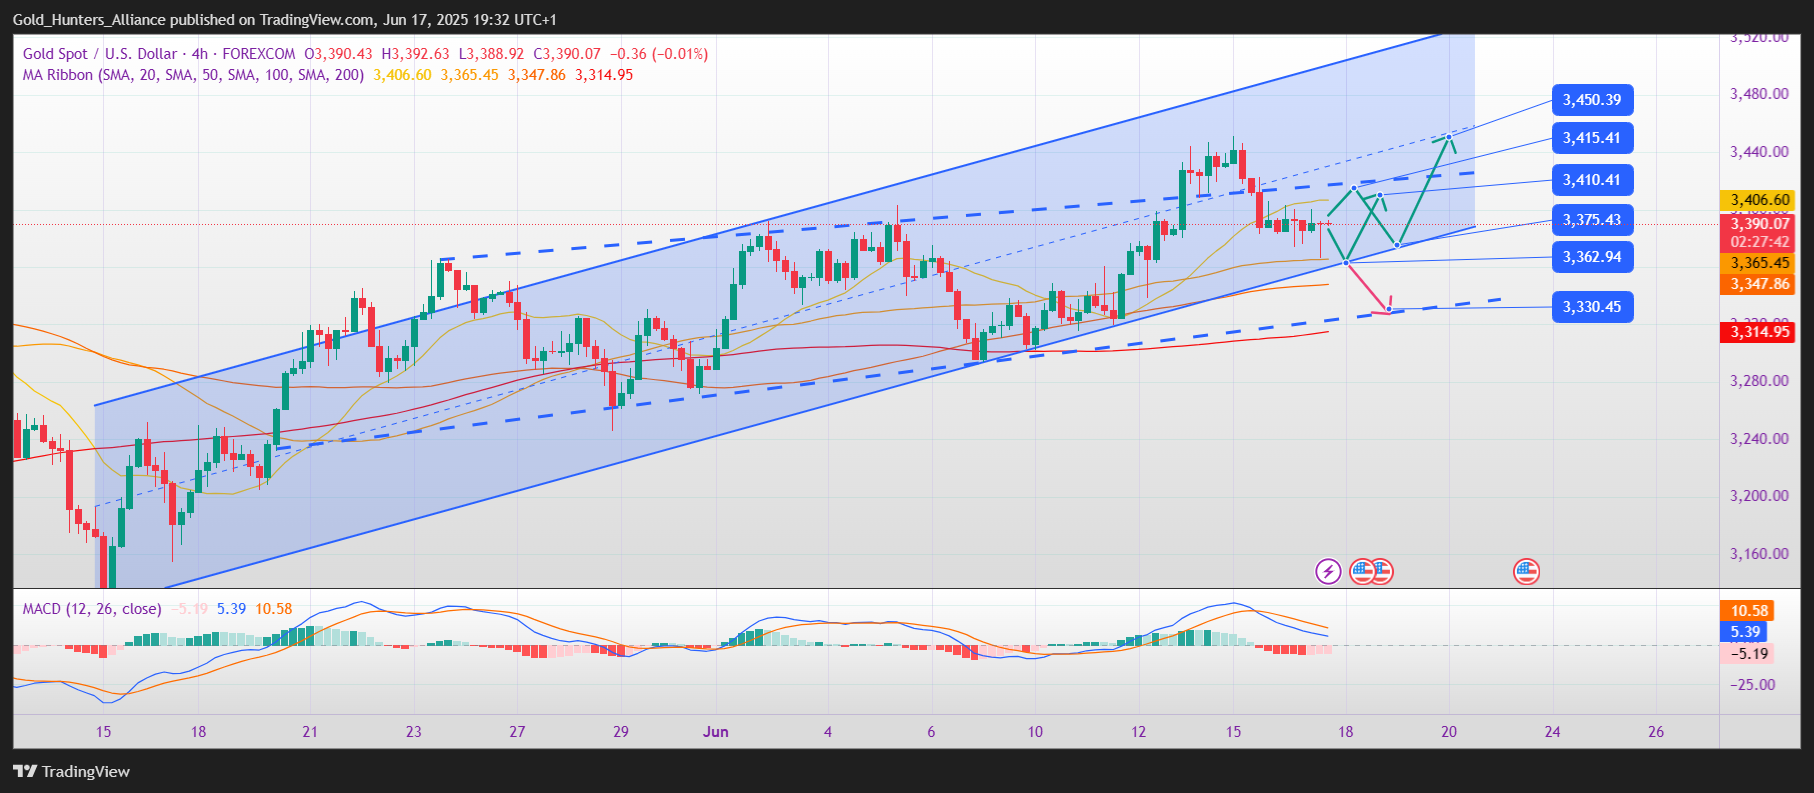The image size is (1814, 793).
Task: Click the 3,410.41 blue target label
Action: pyautogui.click(x=1592, y=180)
